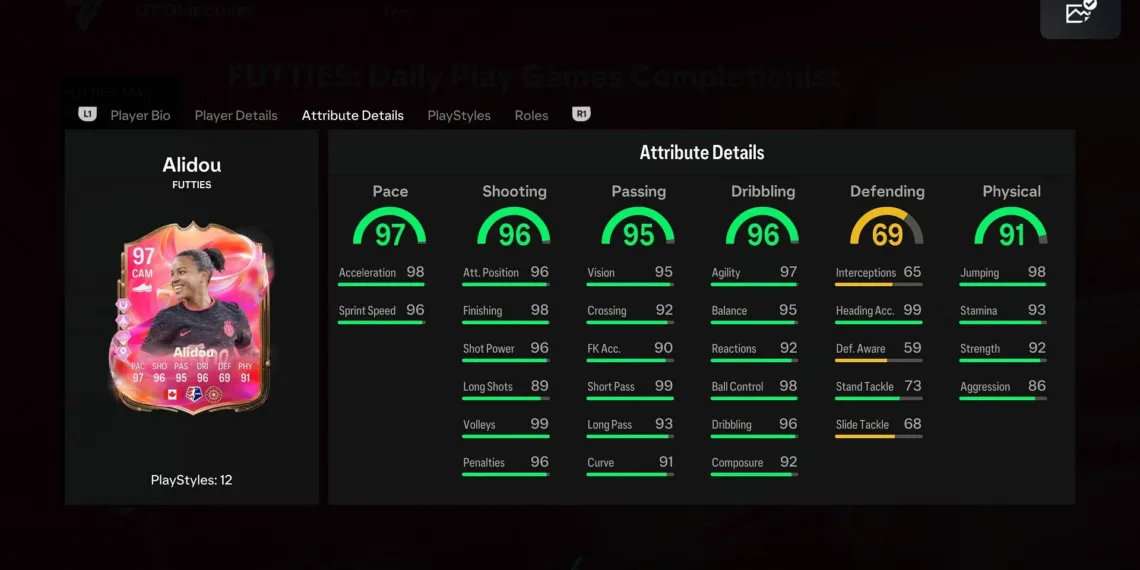Click the chart icon in top-right corner
This screenshot has height=570, width=1140.
click(x=1081, y=14)
